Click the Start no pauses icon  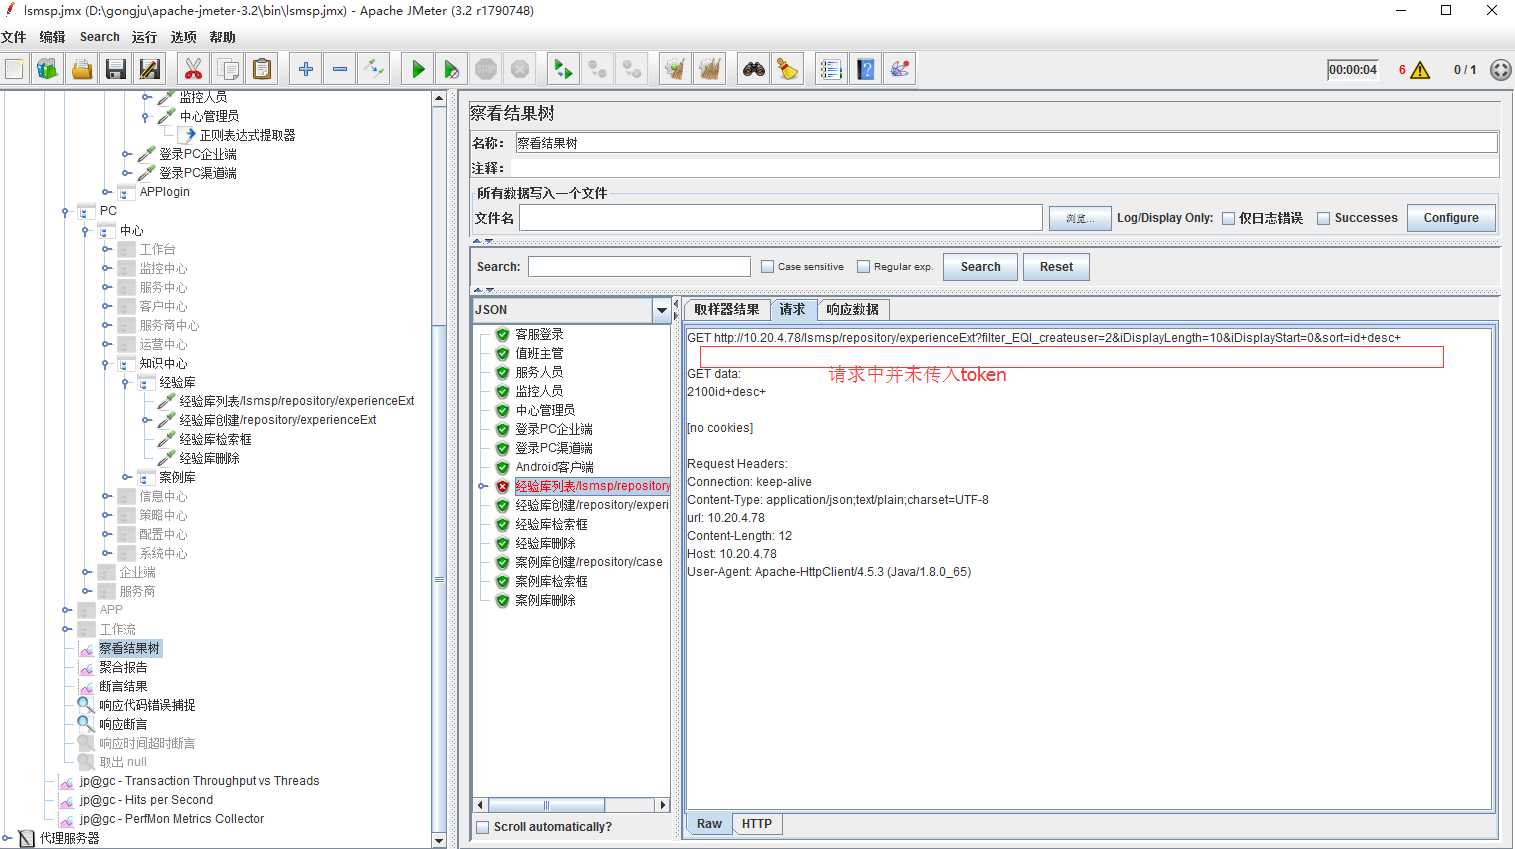coord(452,69)
